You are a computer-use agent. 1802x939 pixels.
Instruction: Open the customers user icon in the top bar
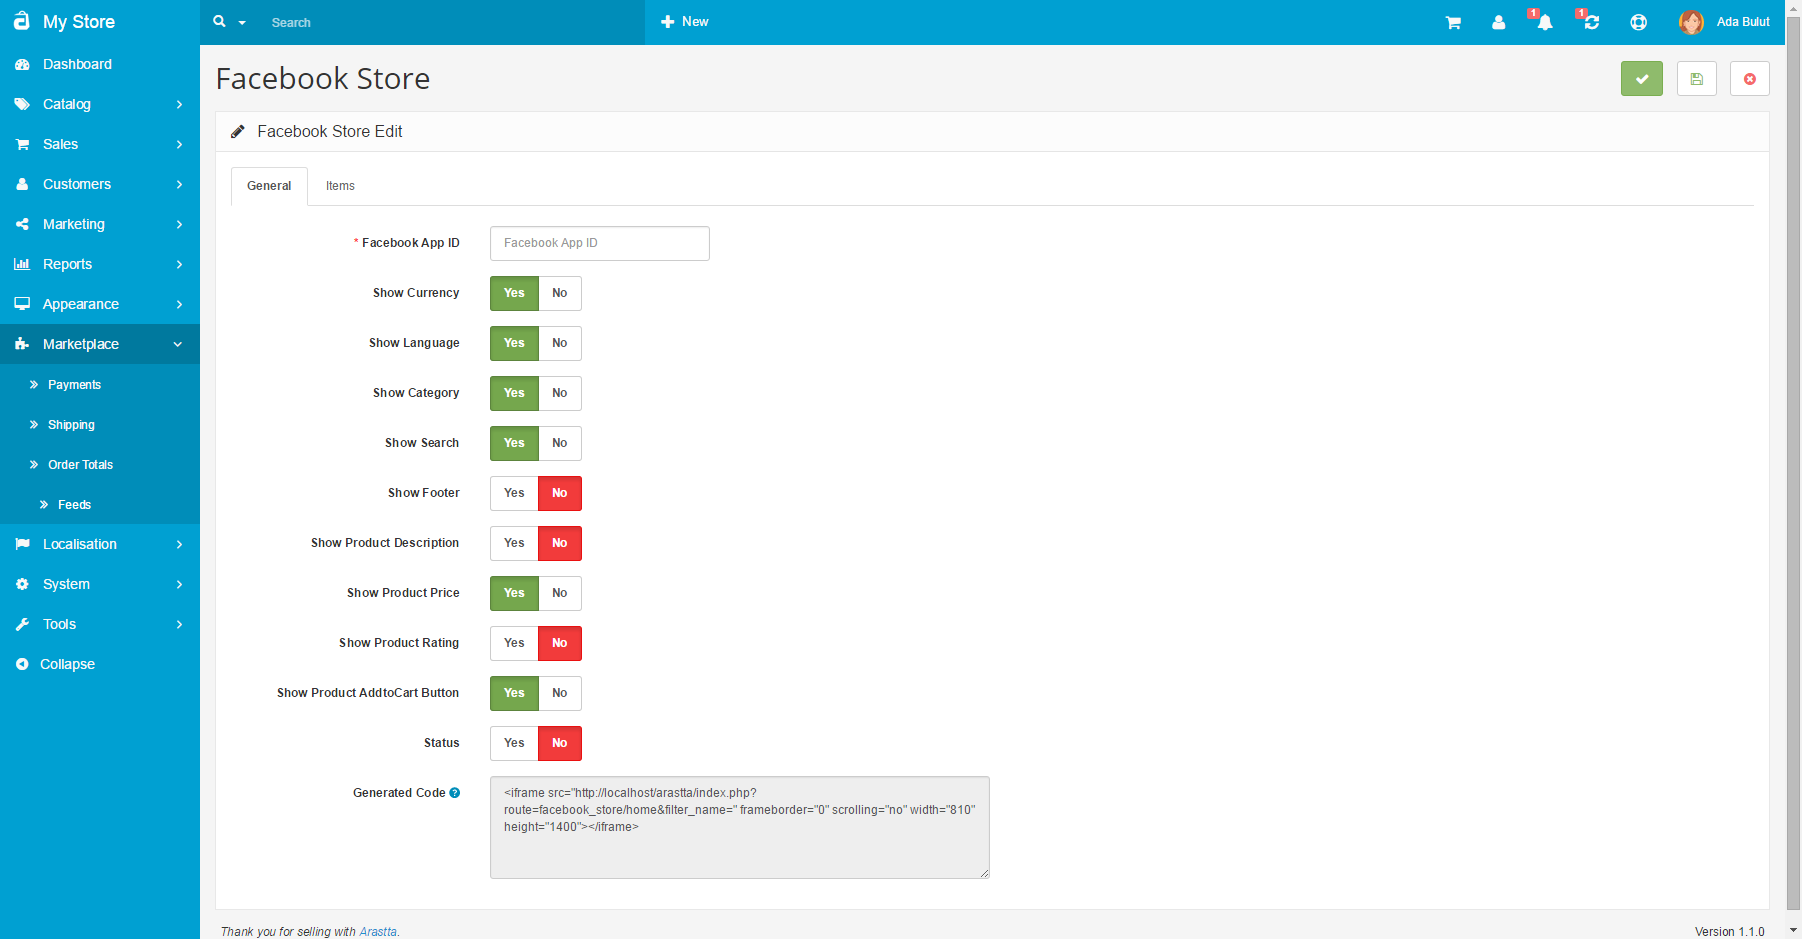[x=1498, y=22]
